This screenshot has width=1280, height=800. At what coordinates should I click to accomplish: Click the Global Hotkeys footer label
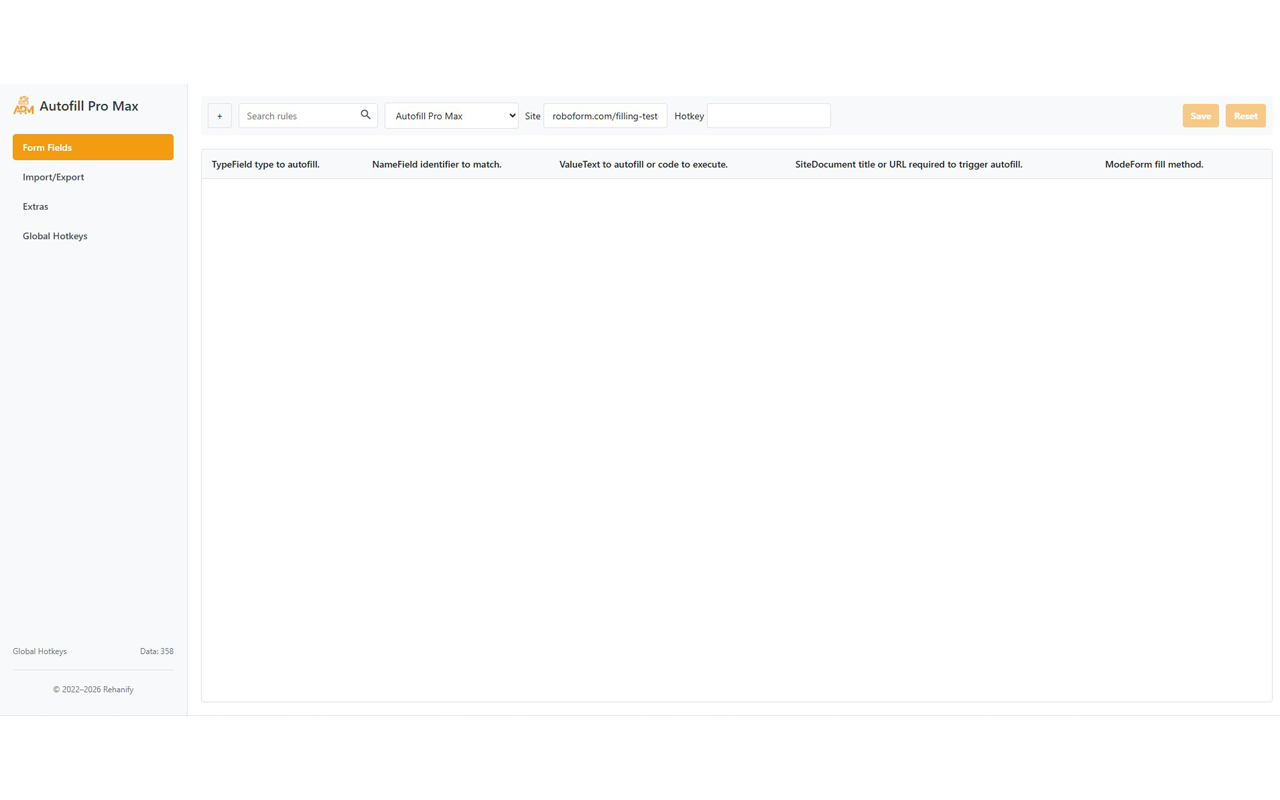pyautogui.click(x=40, y=651)
